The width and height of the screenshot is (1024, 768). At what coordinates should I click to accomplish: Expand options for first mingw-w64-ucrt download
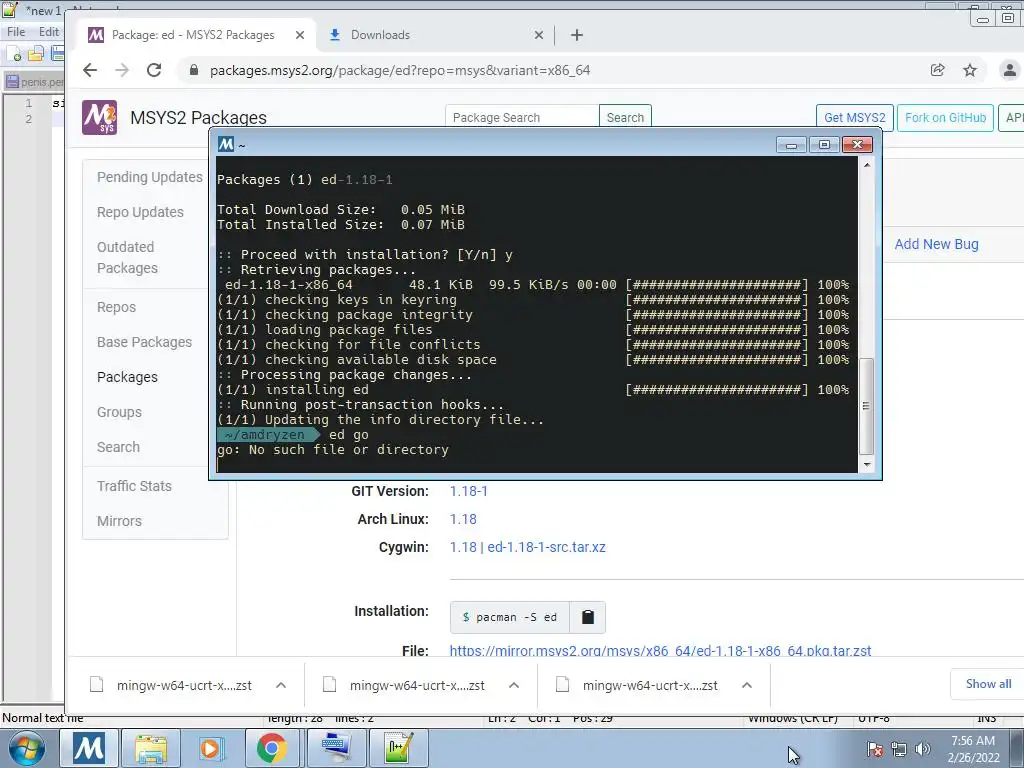(x=281, y=685)
